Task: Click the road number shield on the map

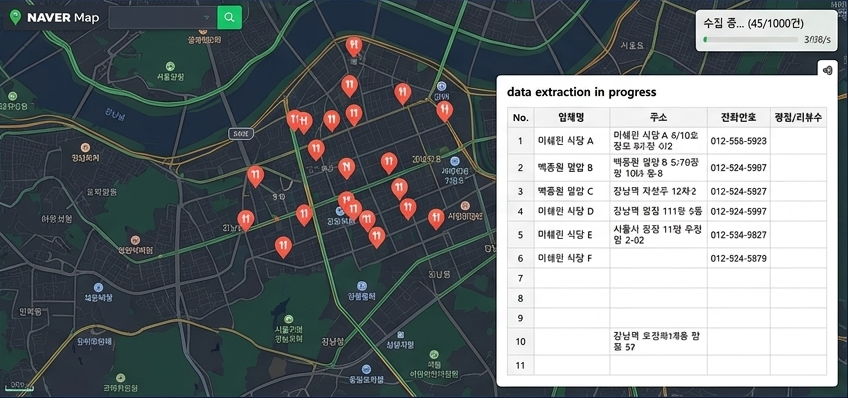Action: click(x=241, y=134)
